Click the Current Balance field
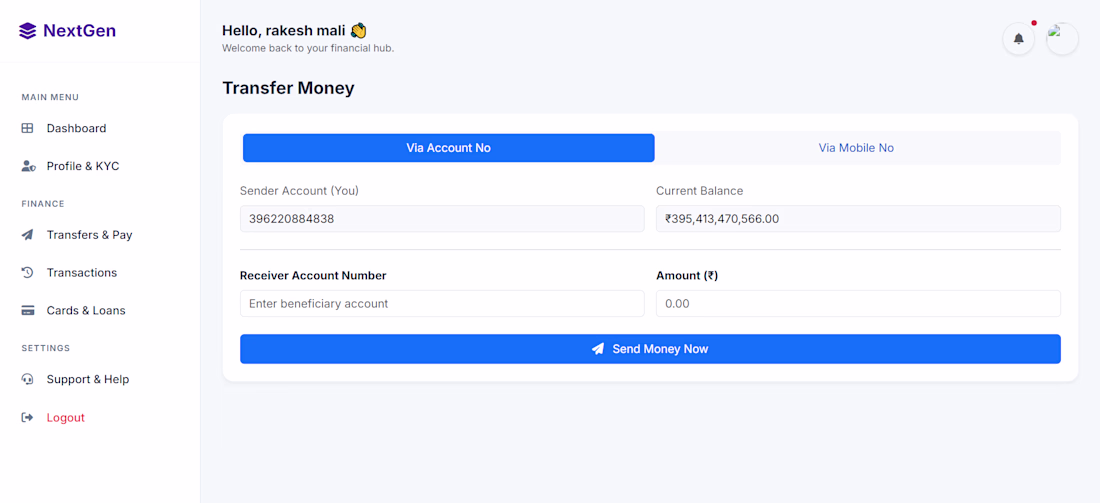Screen dimensions: 1100x503 tap(858, 219)
